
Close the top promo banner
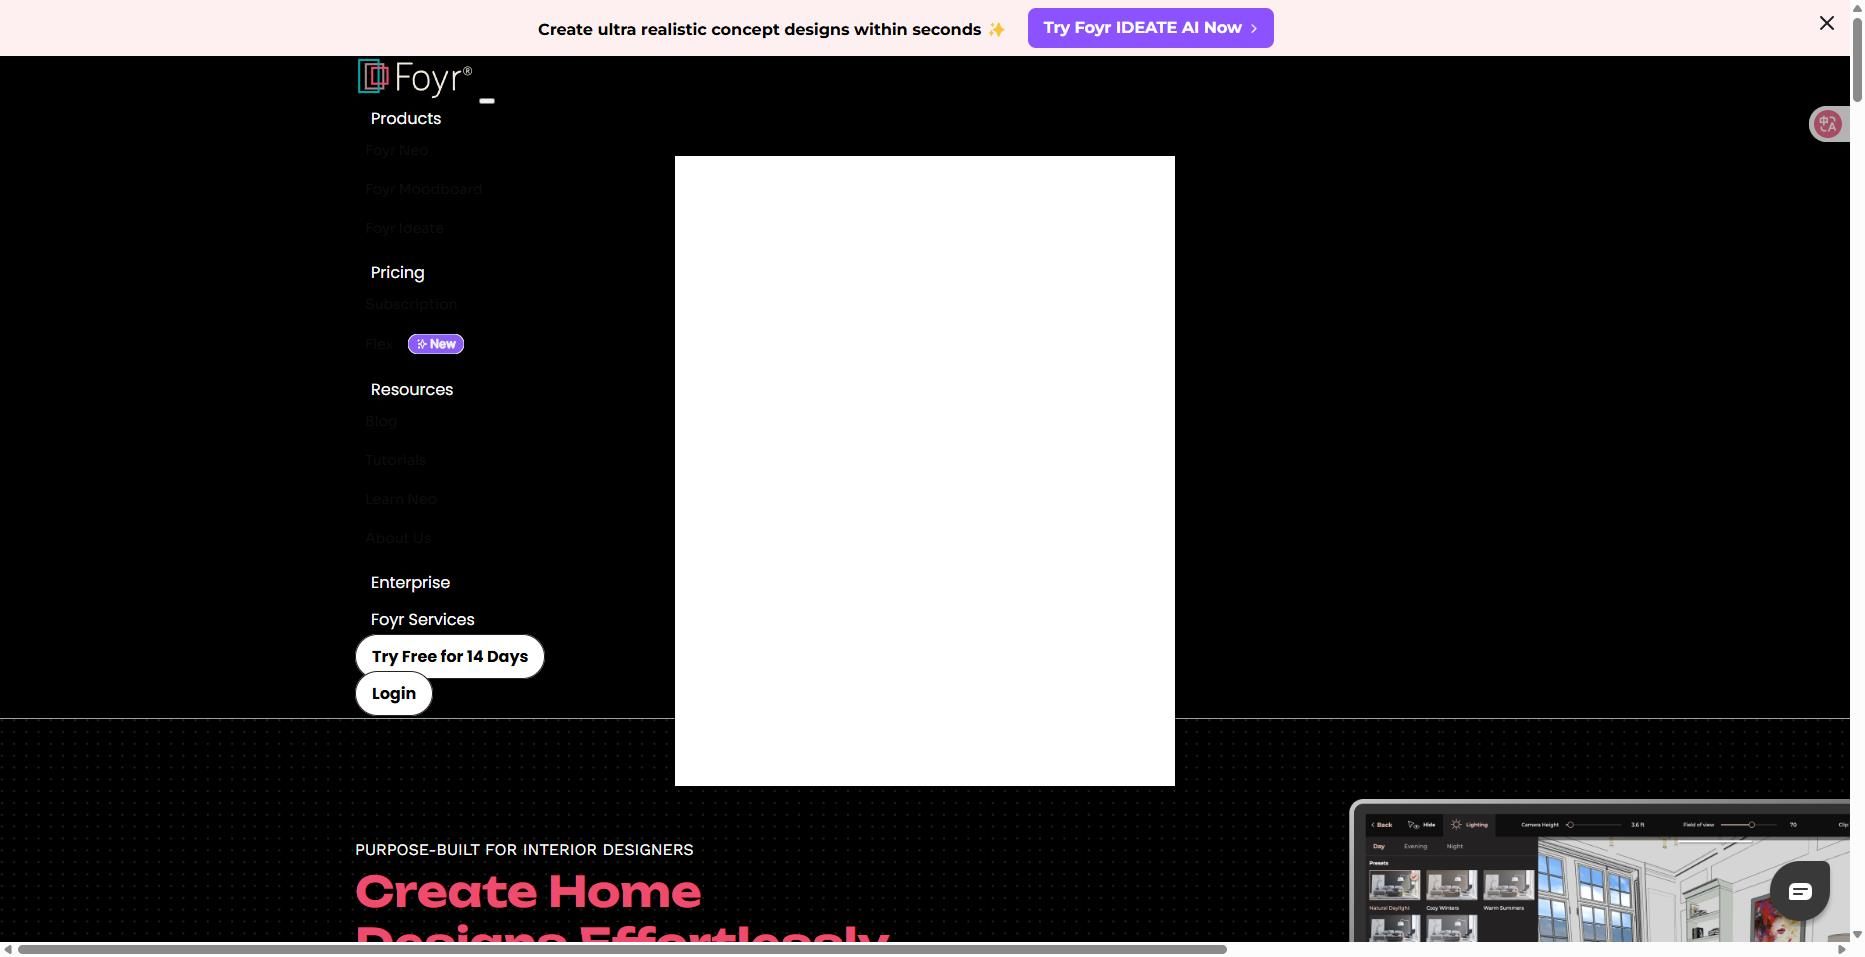(x=1826, y=23)
